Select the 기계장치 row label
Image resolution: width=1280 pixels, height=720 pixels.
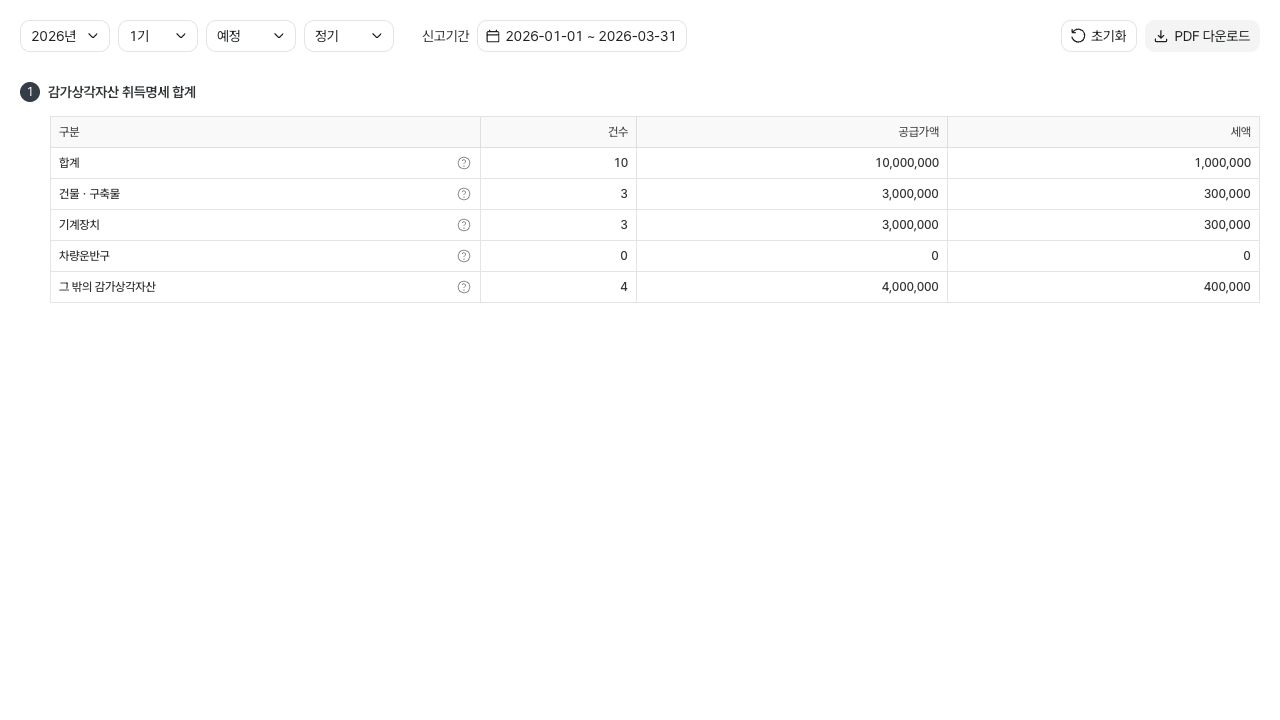[79, 225]
